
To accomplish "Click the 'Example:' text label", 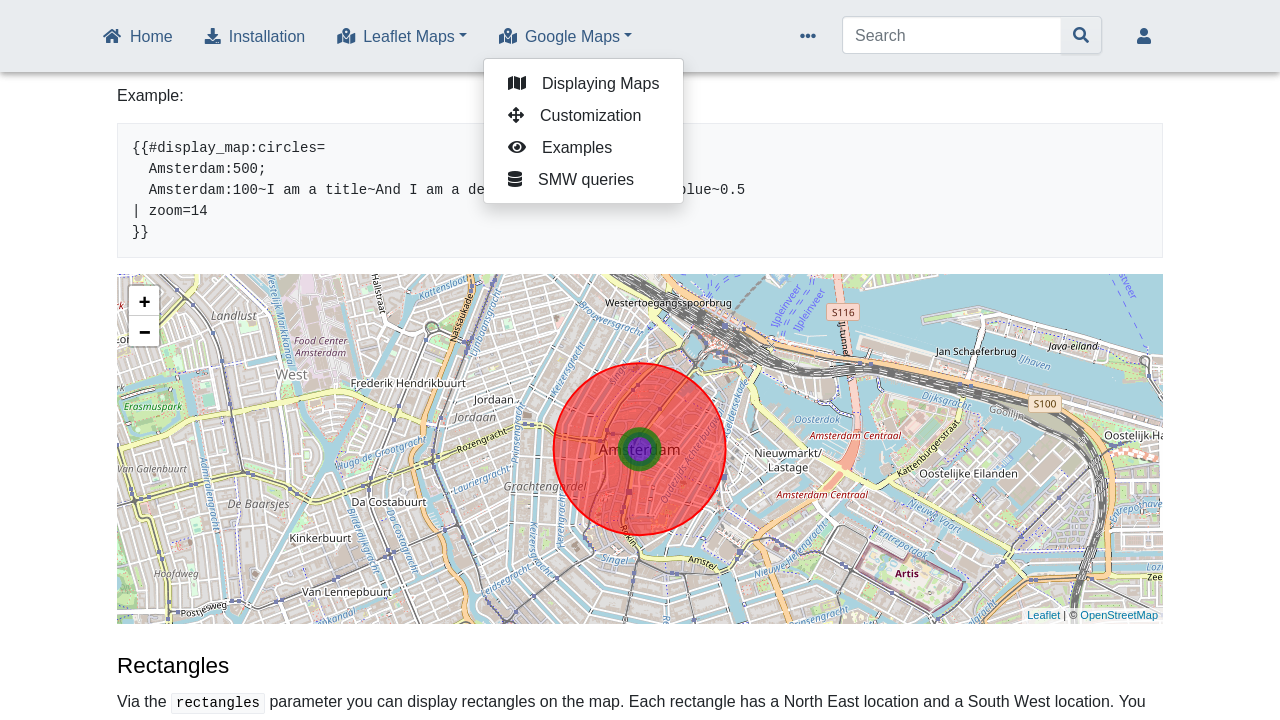I will (150, 96).
